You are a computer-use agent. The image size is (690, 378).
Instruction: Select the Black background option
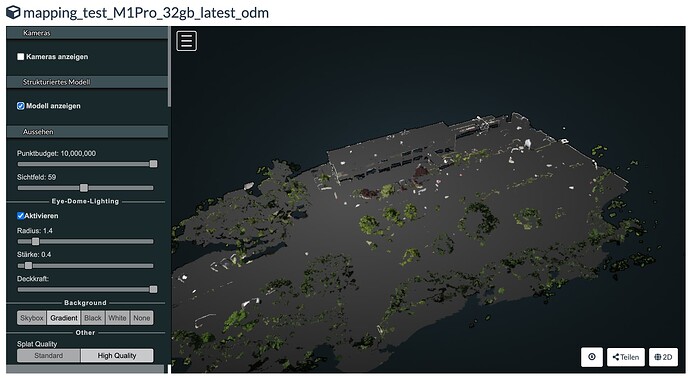tap(93, 318)
